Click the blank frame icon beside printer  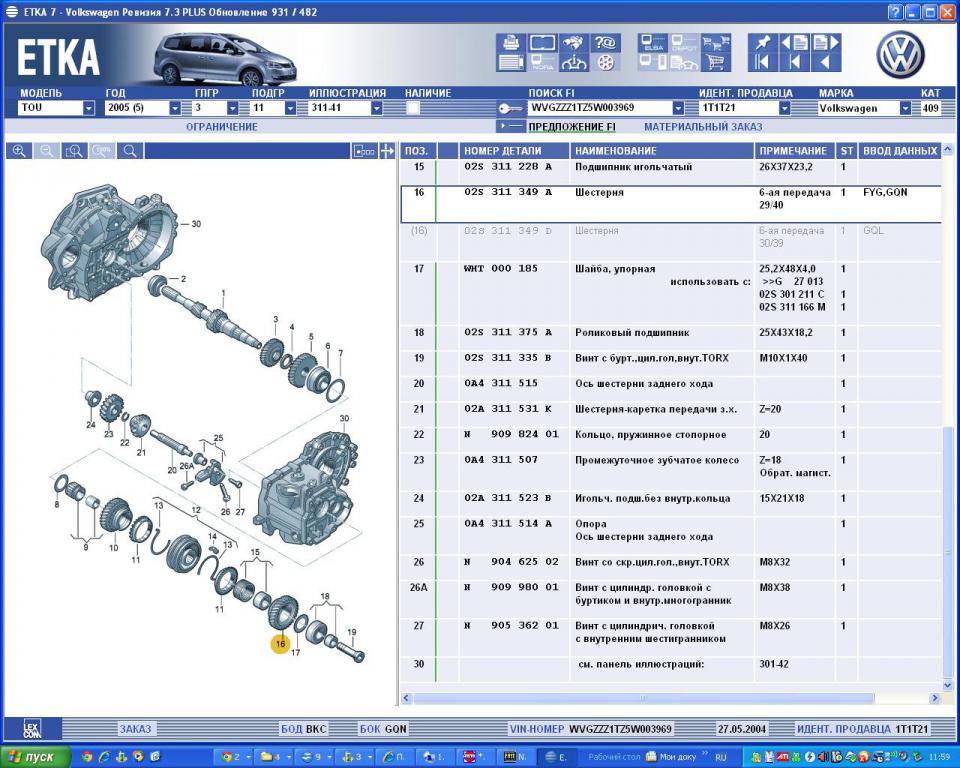tap(542, 42)
